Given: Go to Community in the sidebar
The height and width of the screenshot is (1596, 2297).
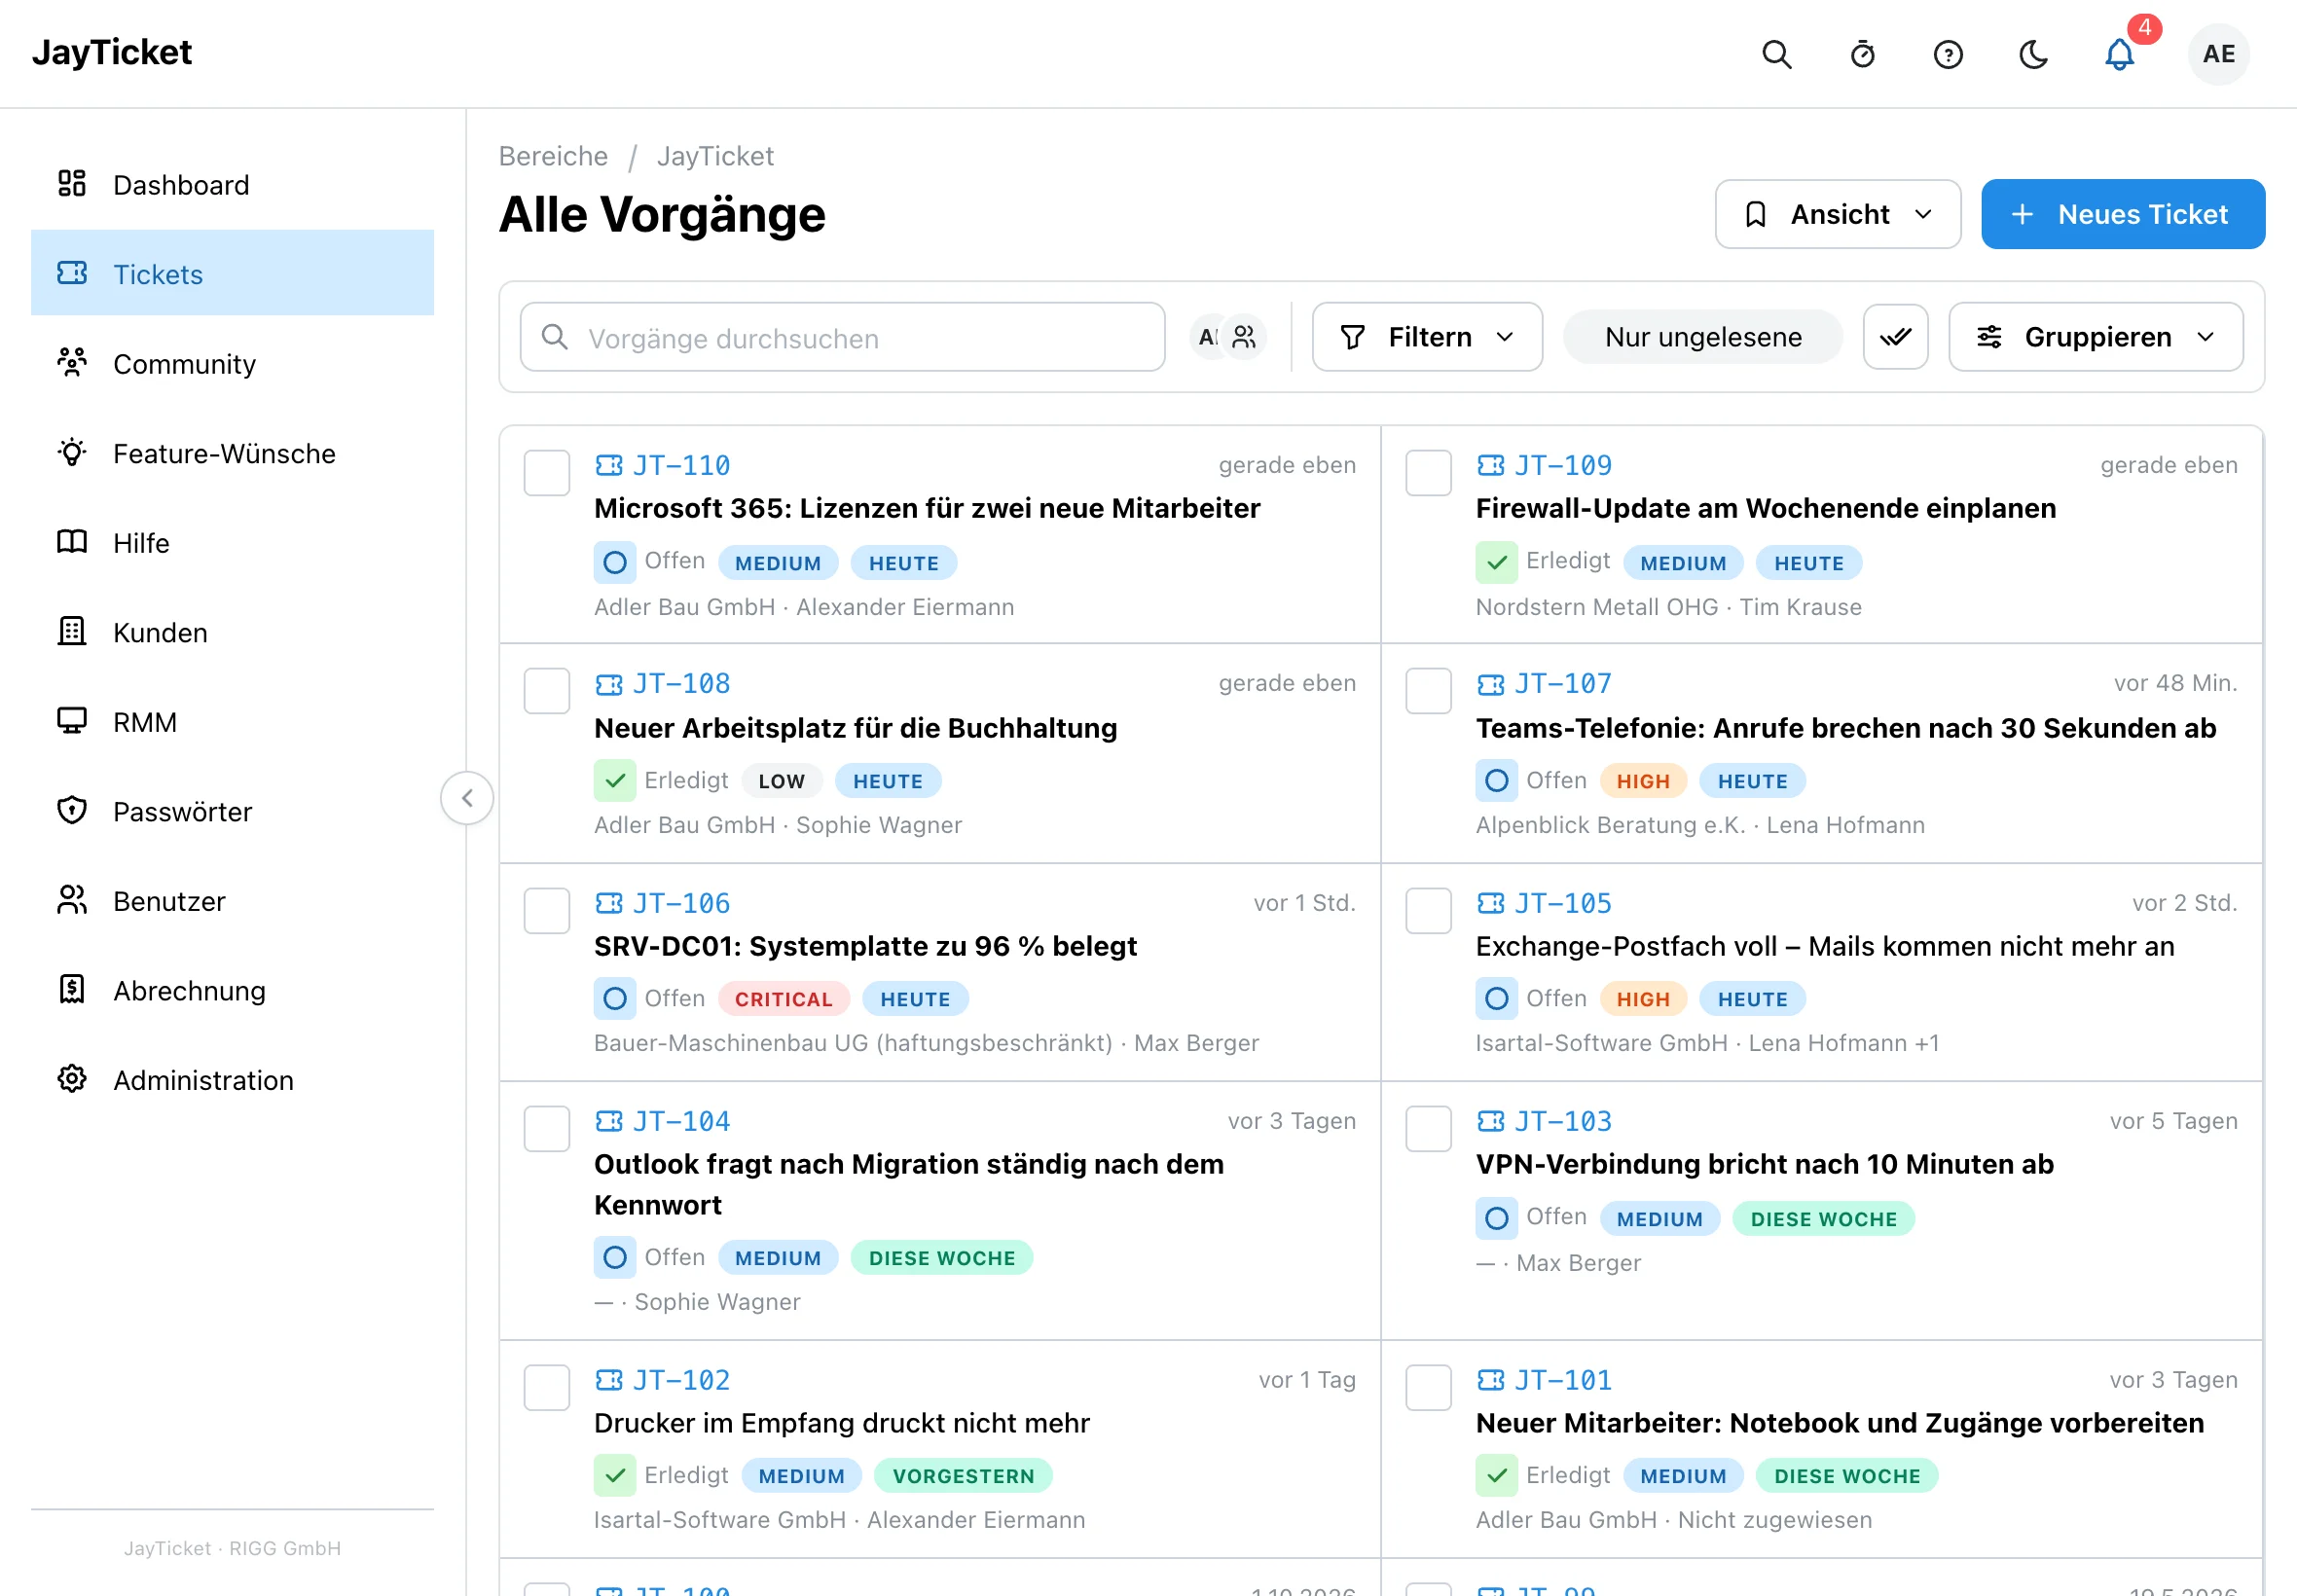Looking at the screenshot, I should [x=232, y=363].
